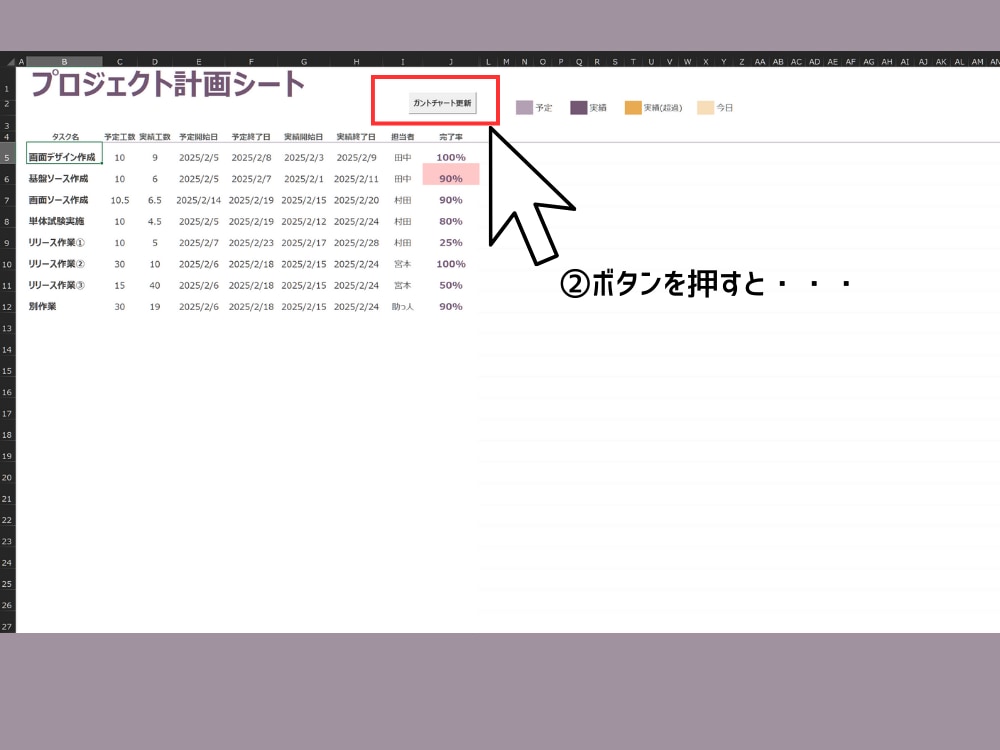Click the 実績(超過) orange legend swatch
This screenshot has width=1000, height=750.
click(633, 108)
